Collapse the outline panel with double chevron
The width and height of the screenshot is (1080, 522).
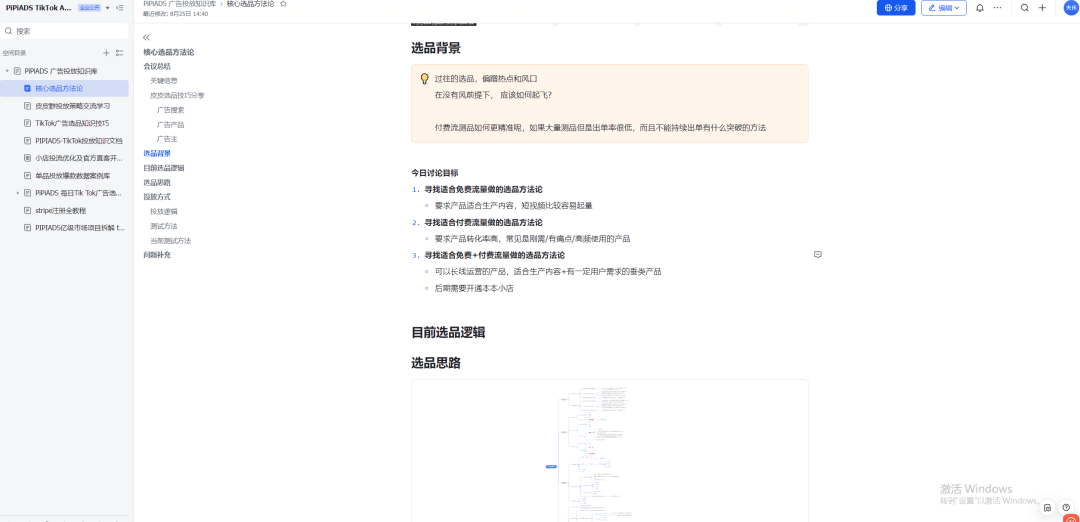coord(146,37)
